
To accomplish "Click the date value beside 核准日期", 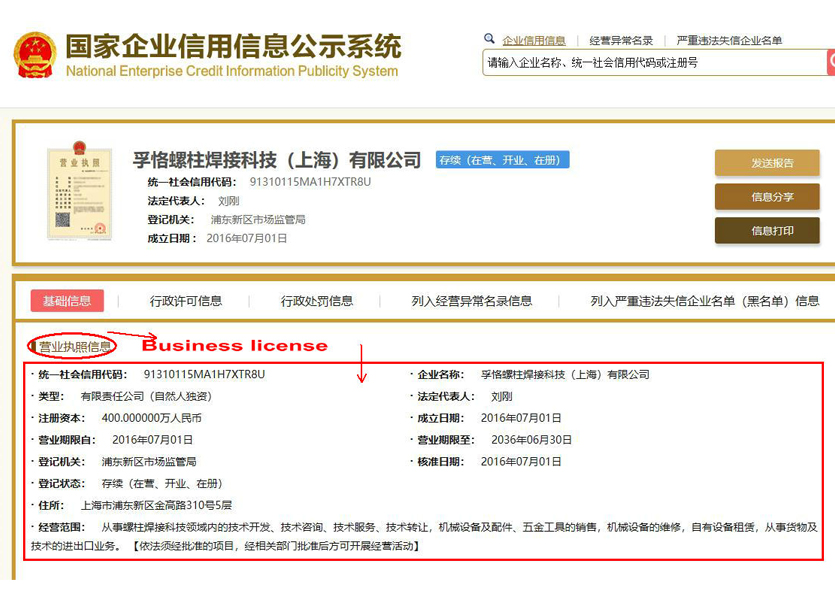I will [521, 462].
